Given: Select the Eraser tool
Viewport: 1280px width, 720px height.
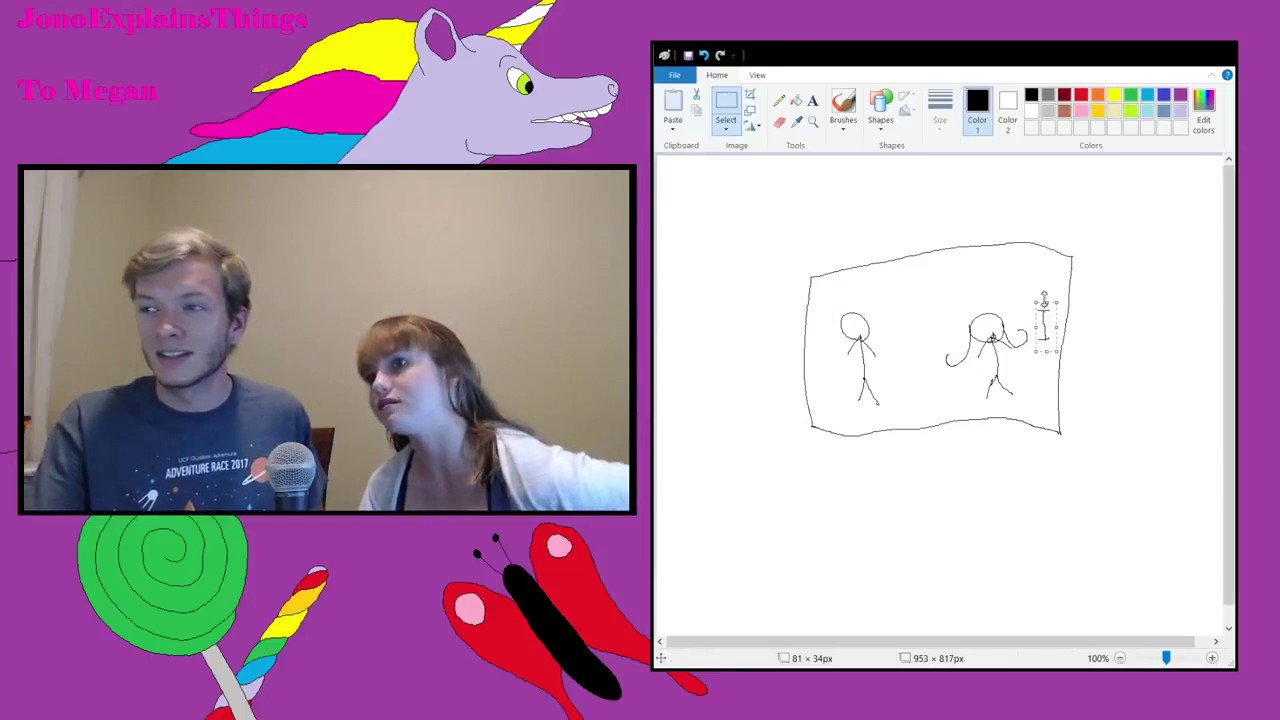Looking at the screenshot, I should pos(779,121).
